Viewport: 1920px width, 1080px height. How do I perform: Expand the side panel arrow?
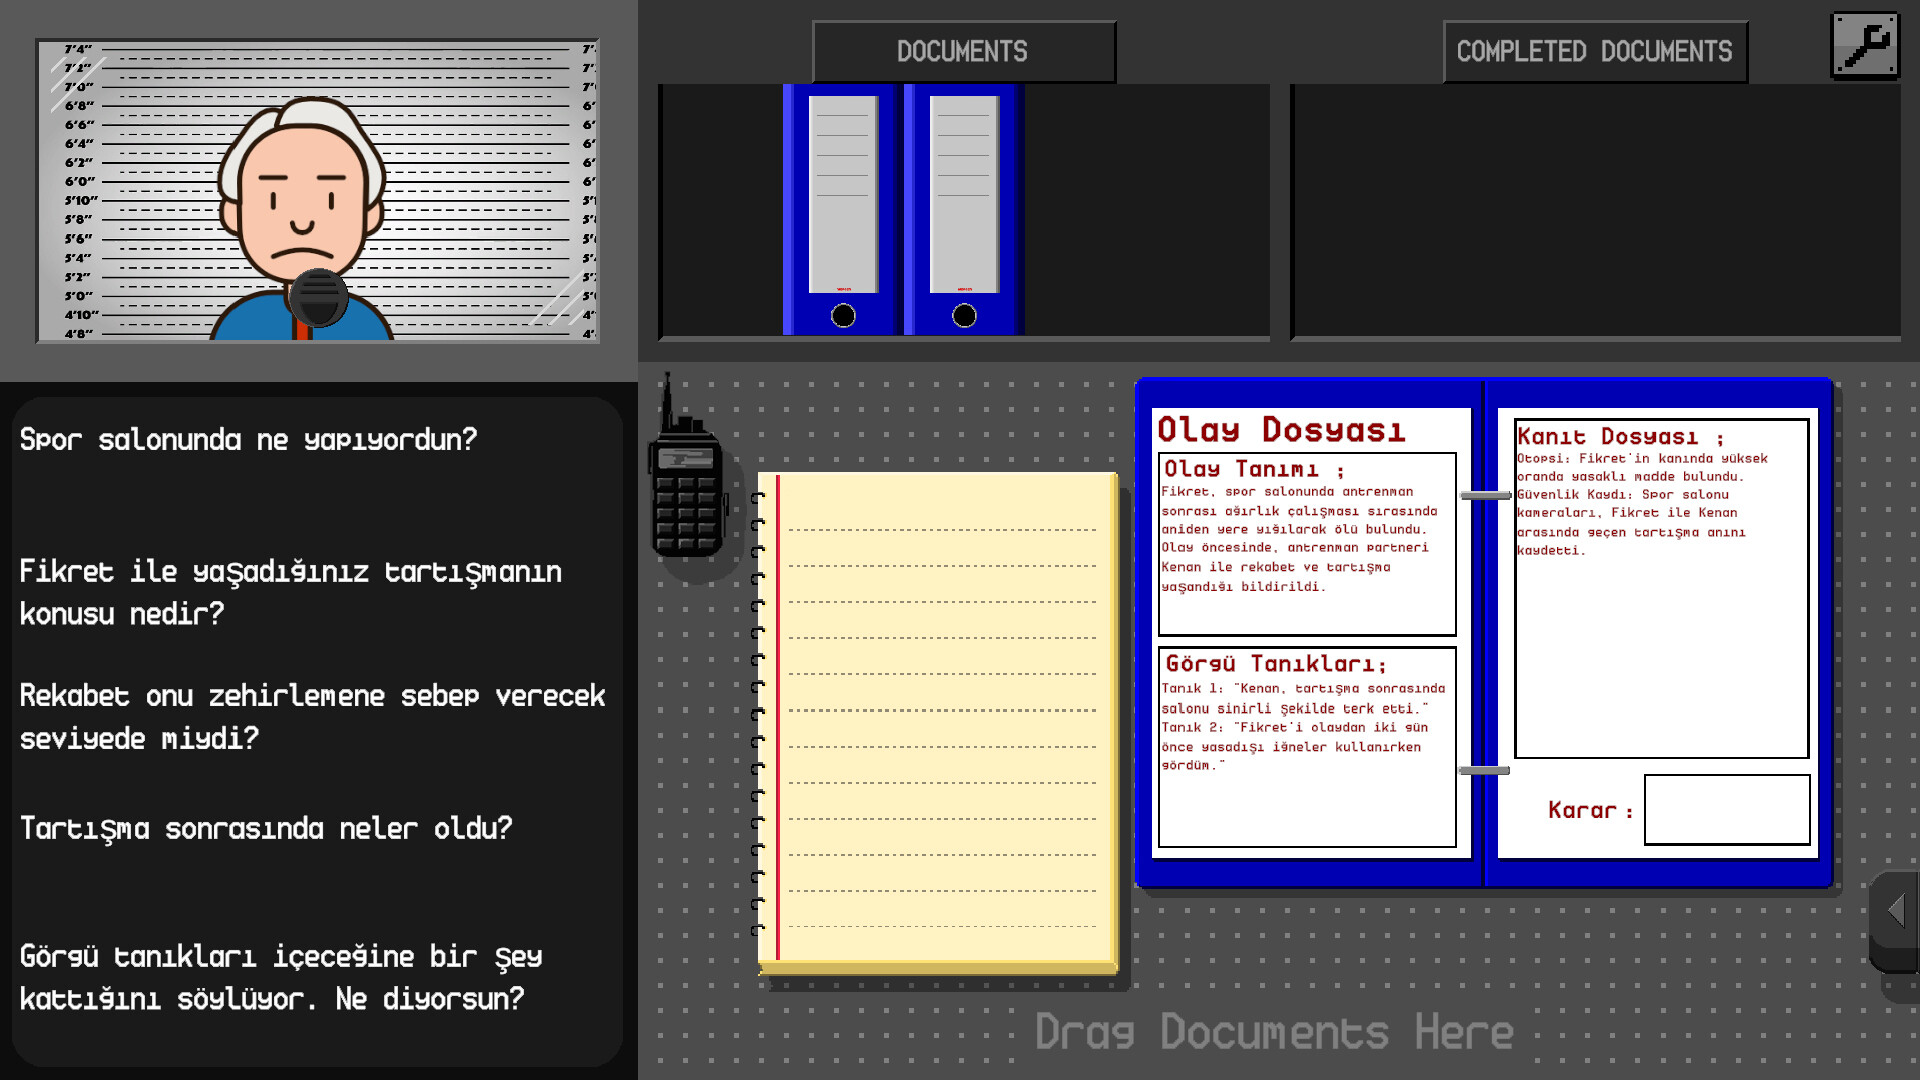1895,910
